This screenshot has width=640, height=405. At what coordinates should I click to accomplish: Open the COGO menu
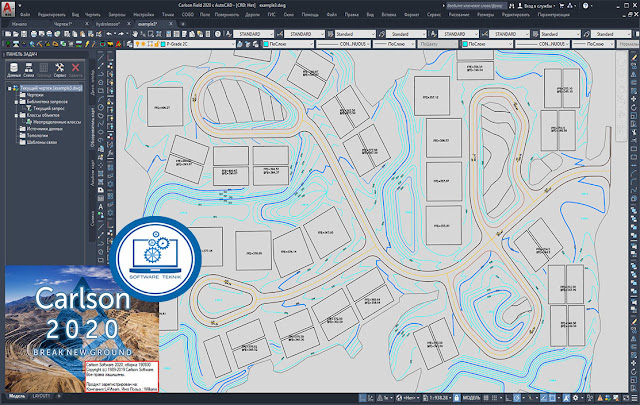pyautogui.click(x=188, y=15)
